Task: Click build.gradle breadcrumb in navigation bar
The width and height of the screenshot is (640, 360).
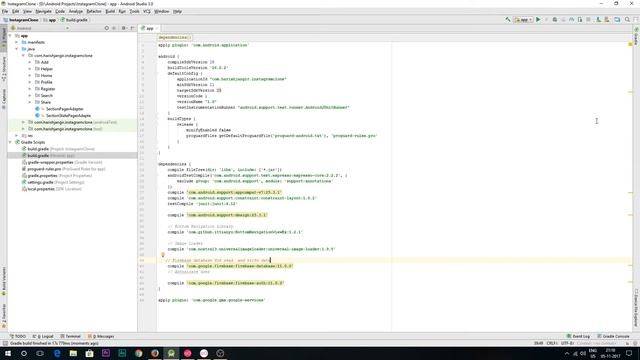Action: pyautogui.click(x=74, y=20)
